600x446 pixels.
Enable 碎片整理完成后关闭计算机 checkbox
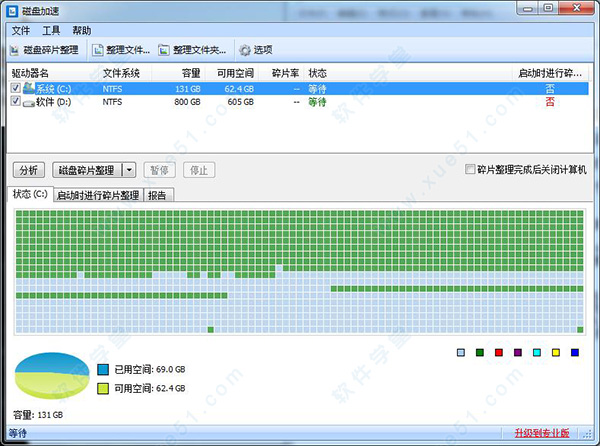470,169
